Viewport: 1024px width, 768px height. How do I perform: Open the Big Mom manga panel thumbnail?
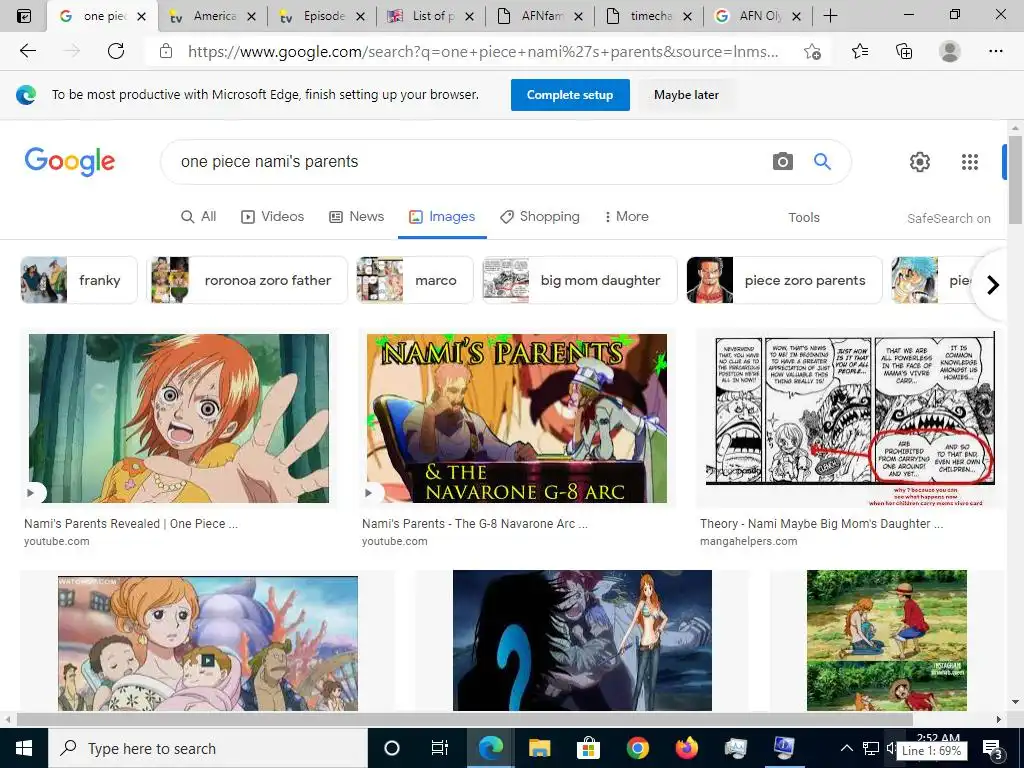pos(850,419)
